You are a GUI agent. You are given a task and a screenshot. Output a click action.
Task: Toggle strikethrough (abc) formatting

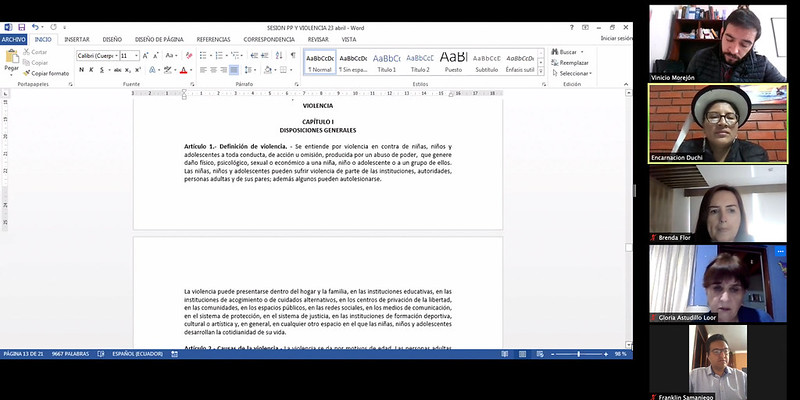(x=117, y=70)
